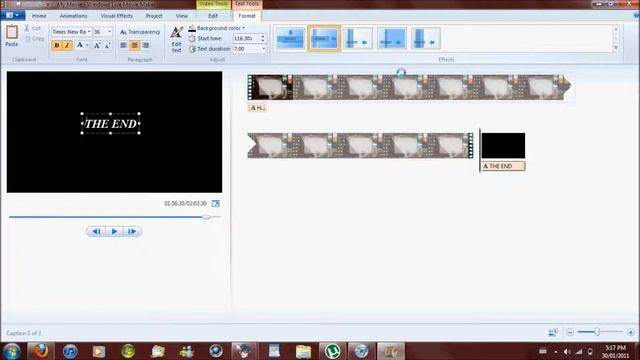Click the Text duration clock icon
The width and height of the screenshot is (640, 360).
tap(192, 49)
